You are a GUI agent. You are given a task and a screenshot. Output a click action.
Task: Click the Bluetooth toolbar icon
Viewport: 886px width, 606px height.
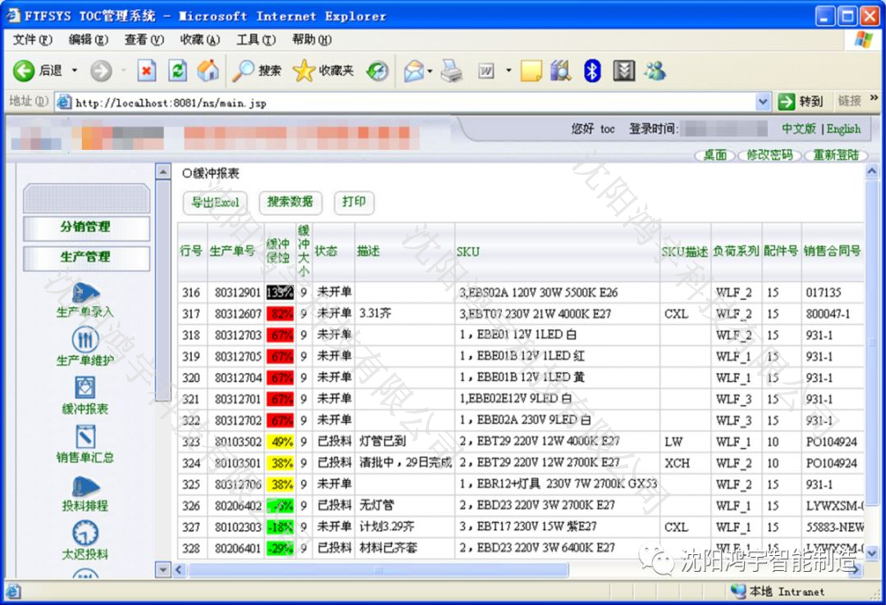(x=592, y=71)
